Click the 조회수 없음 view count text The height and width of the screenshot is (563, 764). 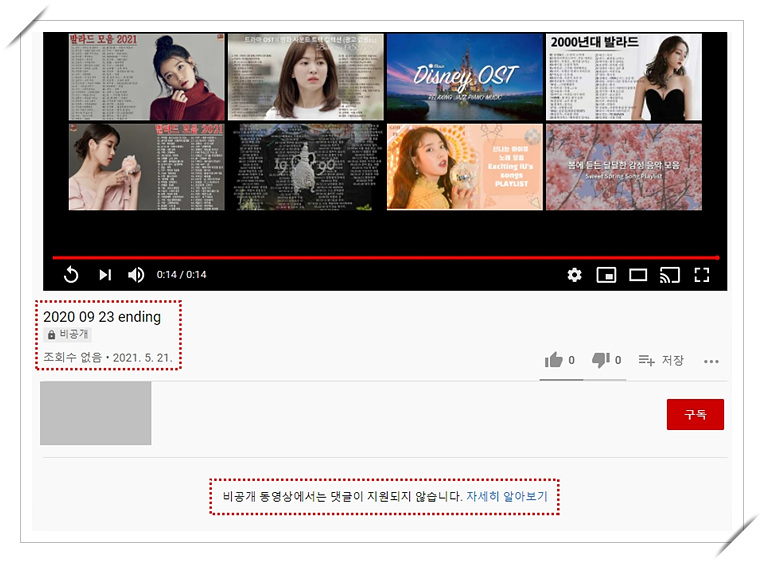point(72,357)
